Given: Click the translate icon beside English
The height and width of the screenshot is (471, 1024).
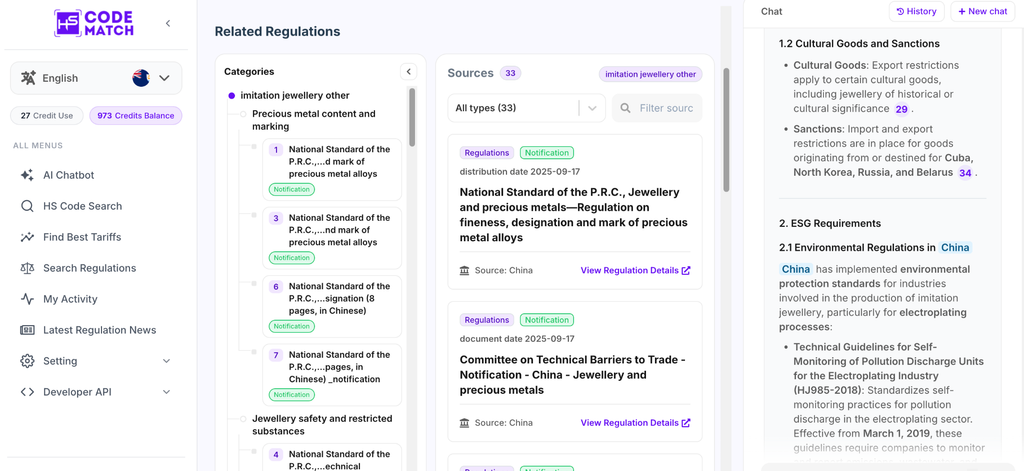Looking at the screenshot, I should (28, 78).
